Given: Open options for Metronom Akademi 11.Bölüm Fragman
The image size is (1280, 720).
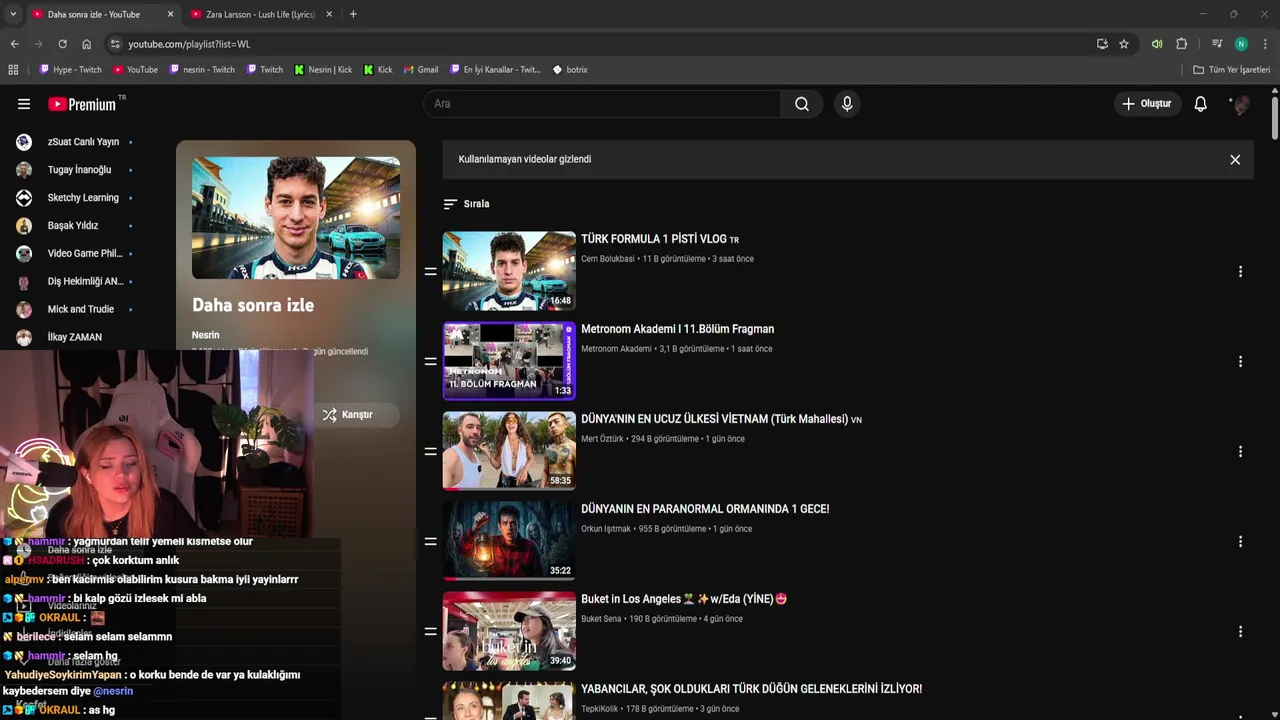Looking at the screenshot, I should [x=1240, y=361].
